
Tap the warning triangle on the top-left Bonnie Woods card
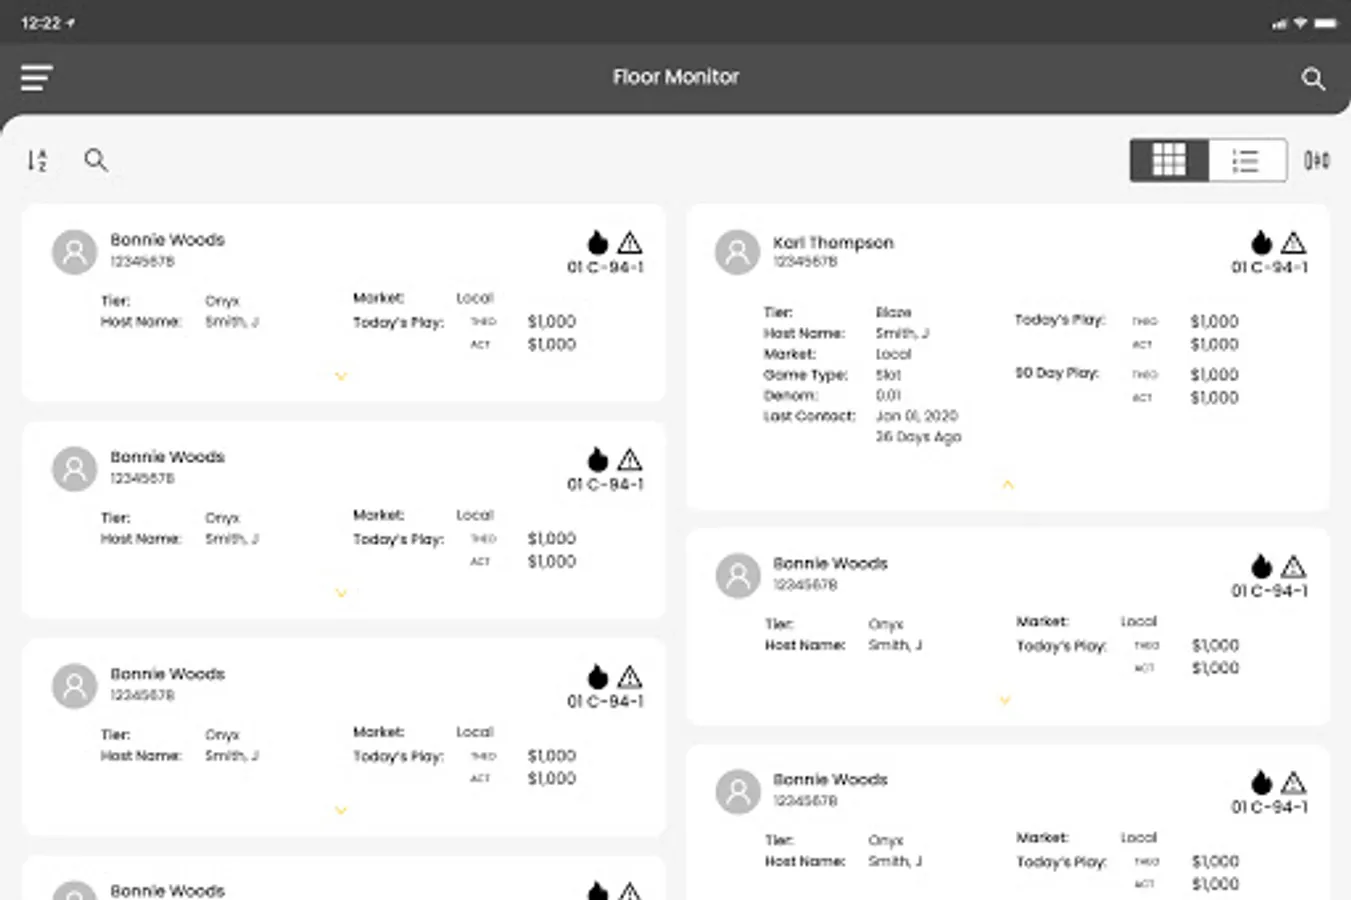629,242
